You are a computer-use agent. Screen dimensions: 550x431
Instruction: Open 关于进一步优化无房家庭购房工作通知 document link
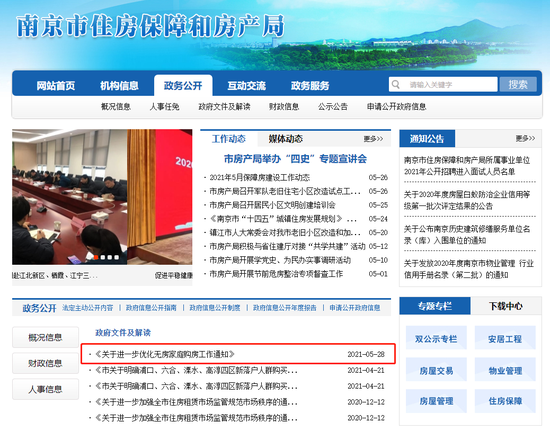(x=165, y=354)
